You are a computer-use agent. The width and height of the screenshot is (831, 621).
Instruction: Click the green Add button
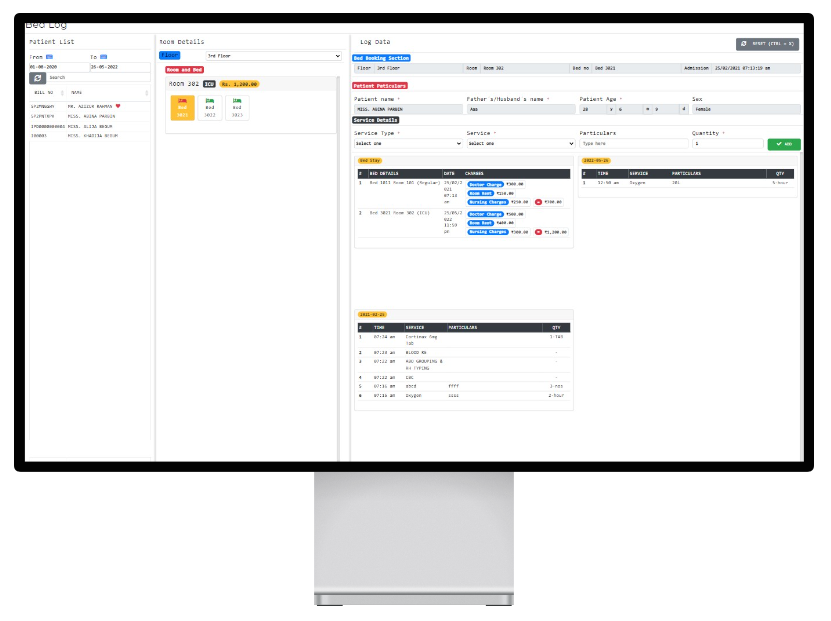coord(784,144)
